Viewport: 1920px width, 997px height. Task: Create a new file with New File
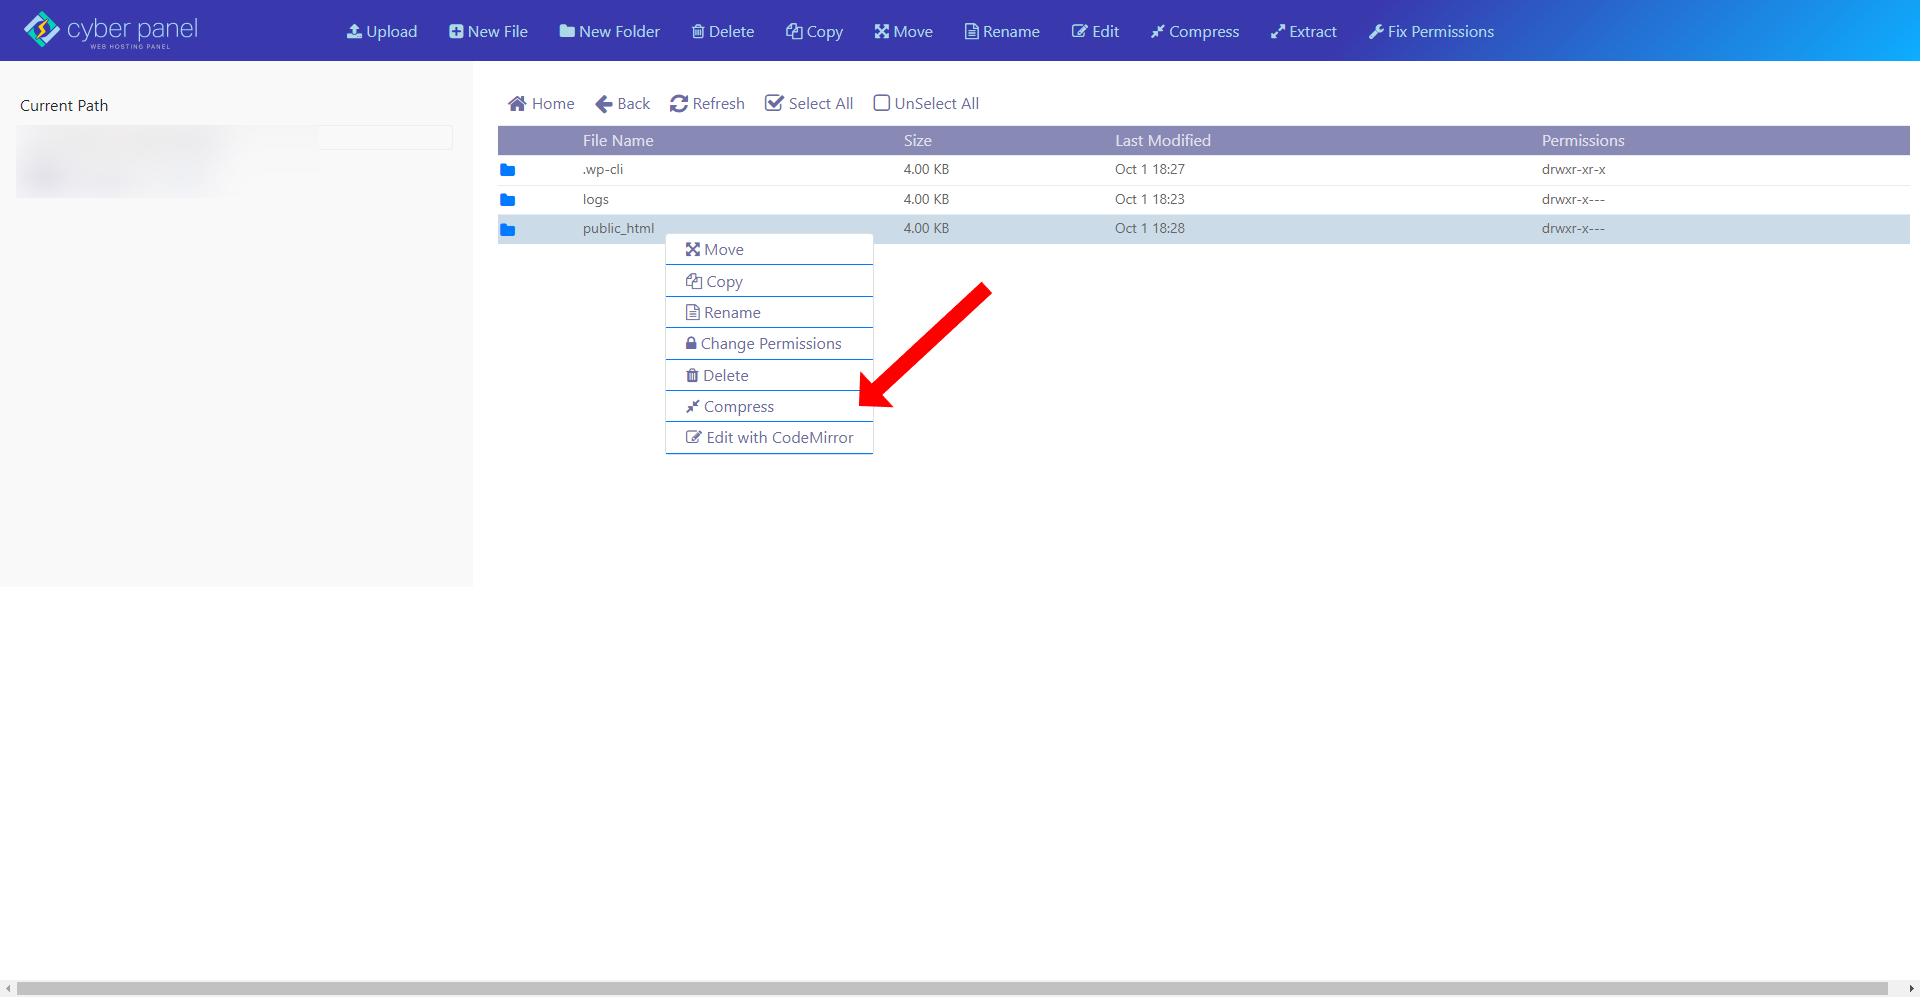[x=488, y=31]
